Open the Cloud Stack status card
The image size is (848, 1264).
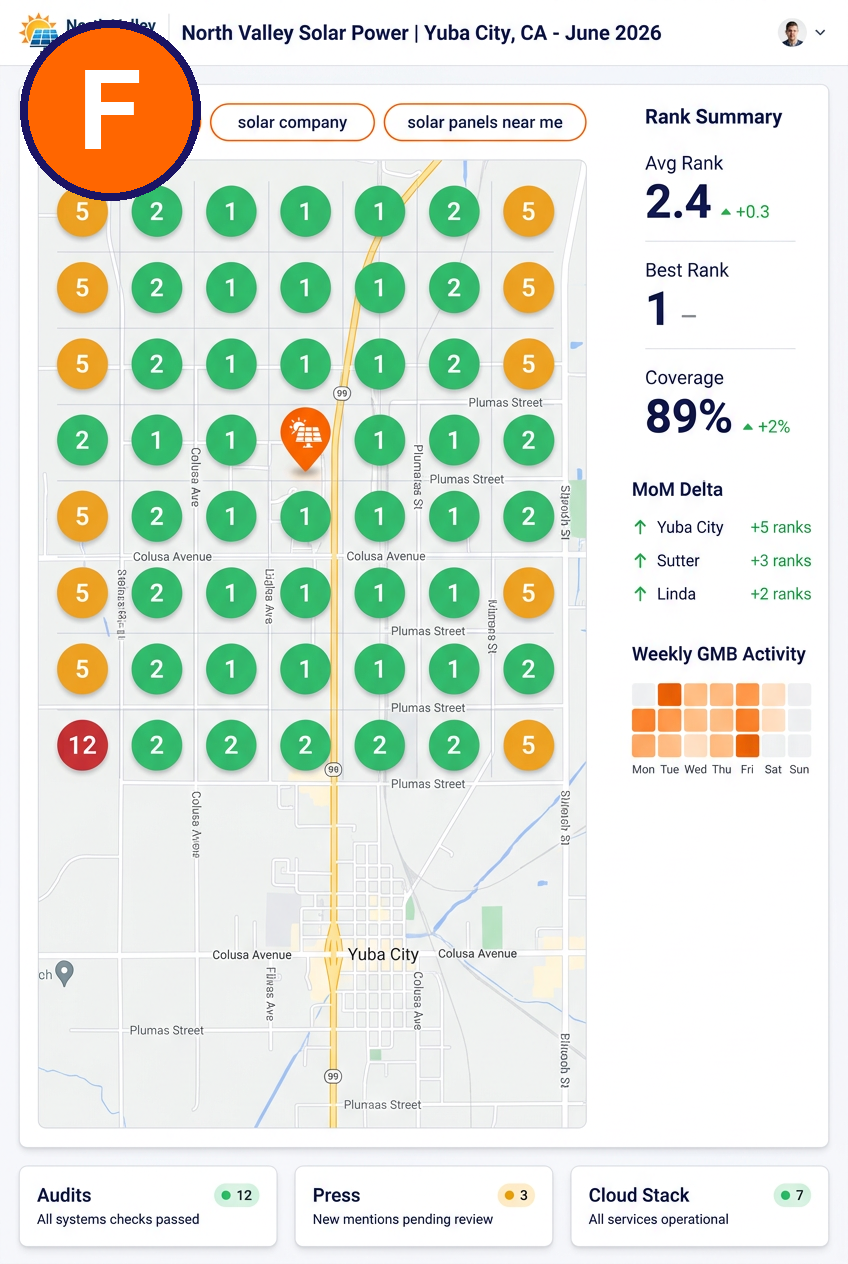coord(700,1206)
